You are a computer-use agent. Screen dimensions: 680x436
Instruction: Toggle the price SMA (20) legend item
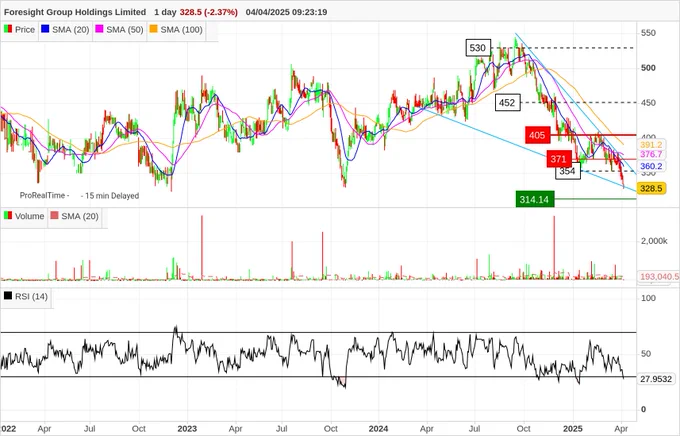tap(65, 30)
